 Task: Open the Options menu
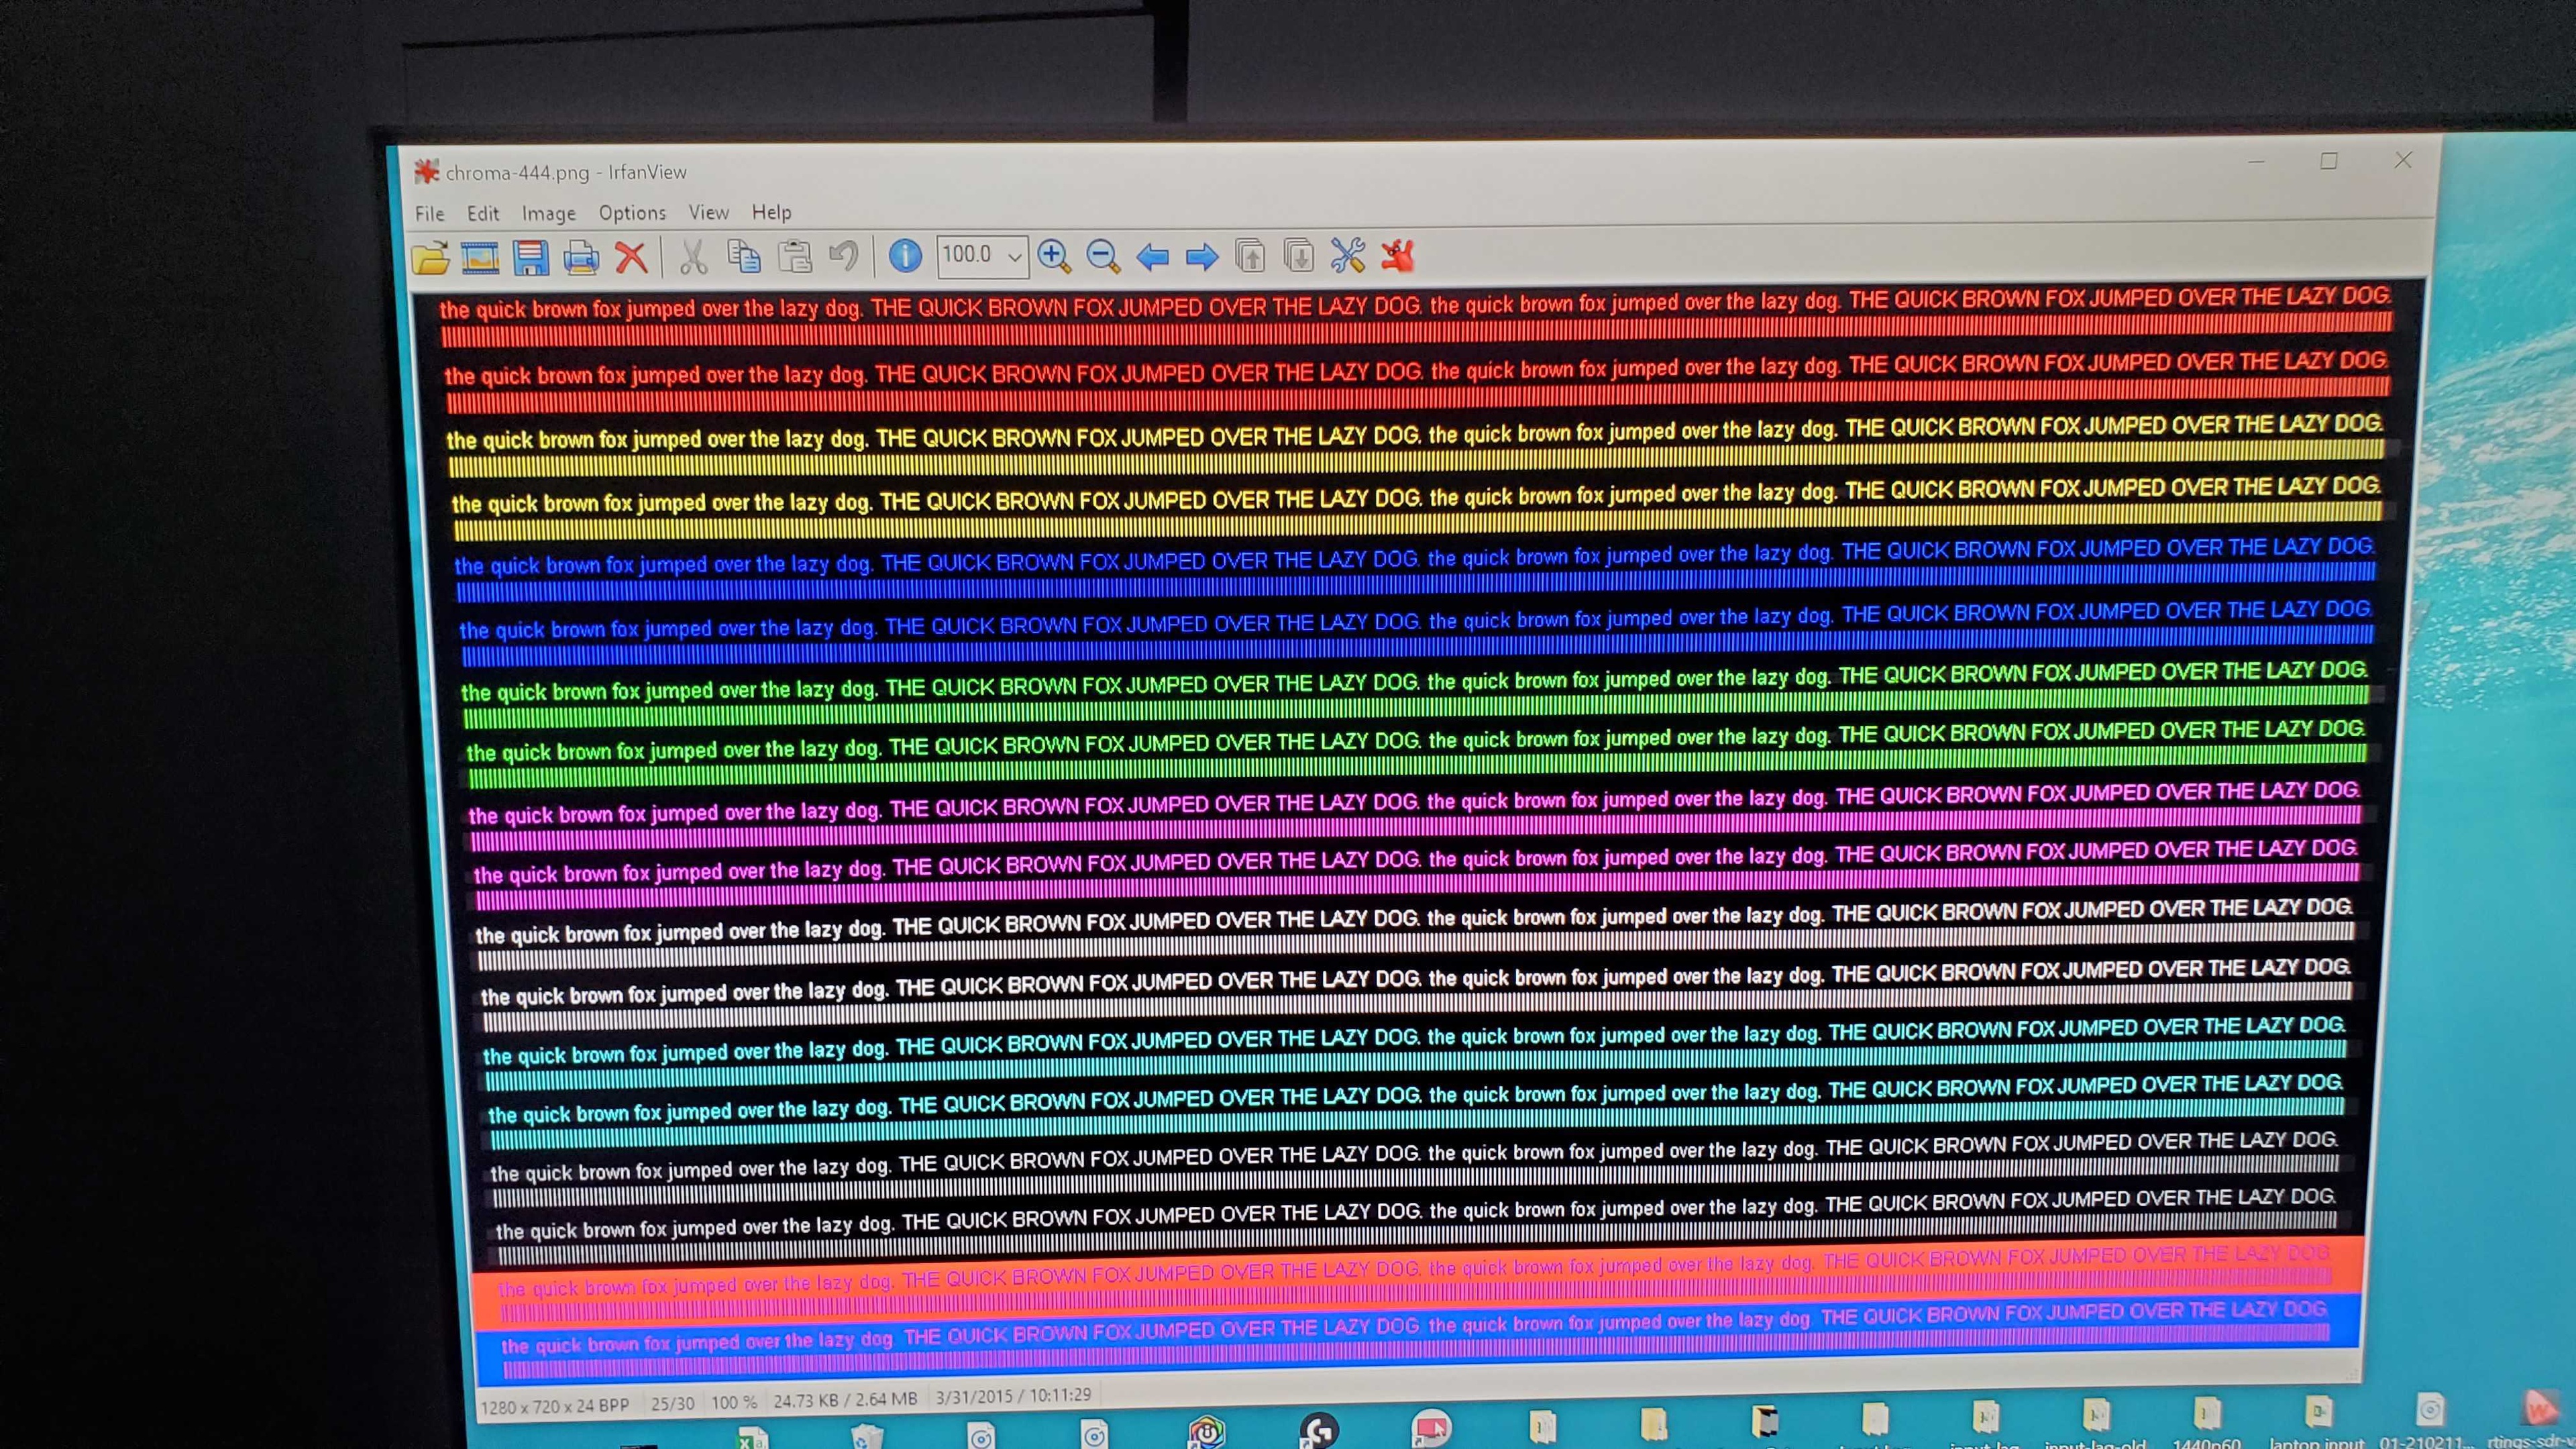pos(632,213)
